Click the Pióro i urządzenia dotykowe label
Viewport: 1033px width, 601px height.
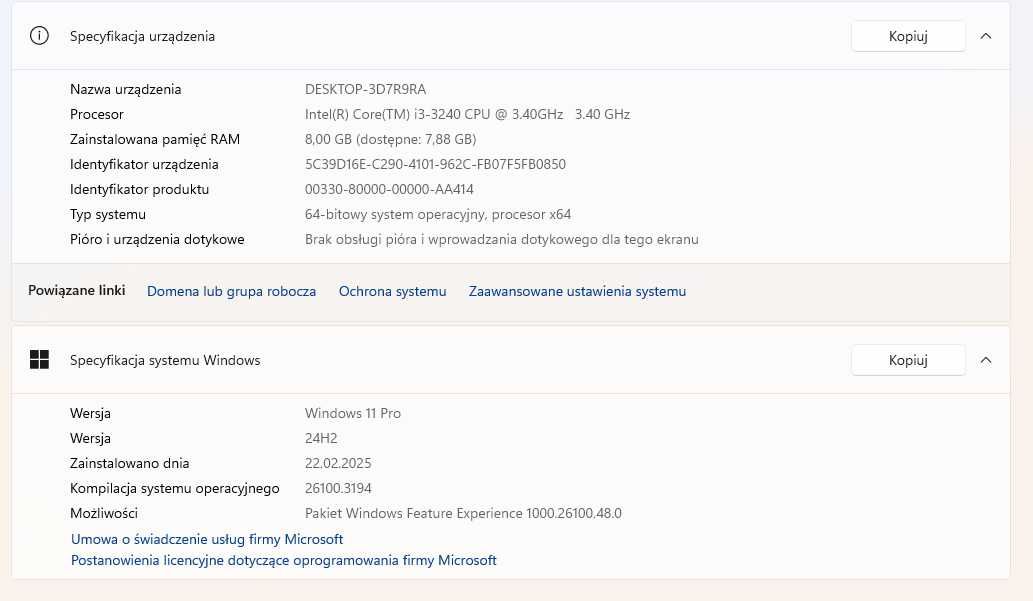point(157,239)
